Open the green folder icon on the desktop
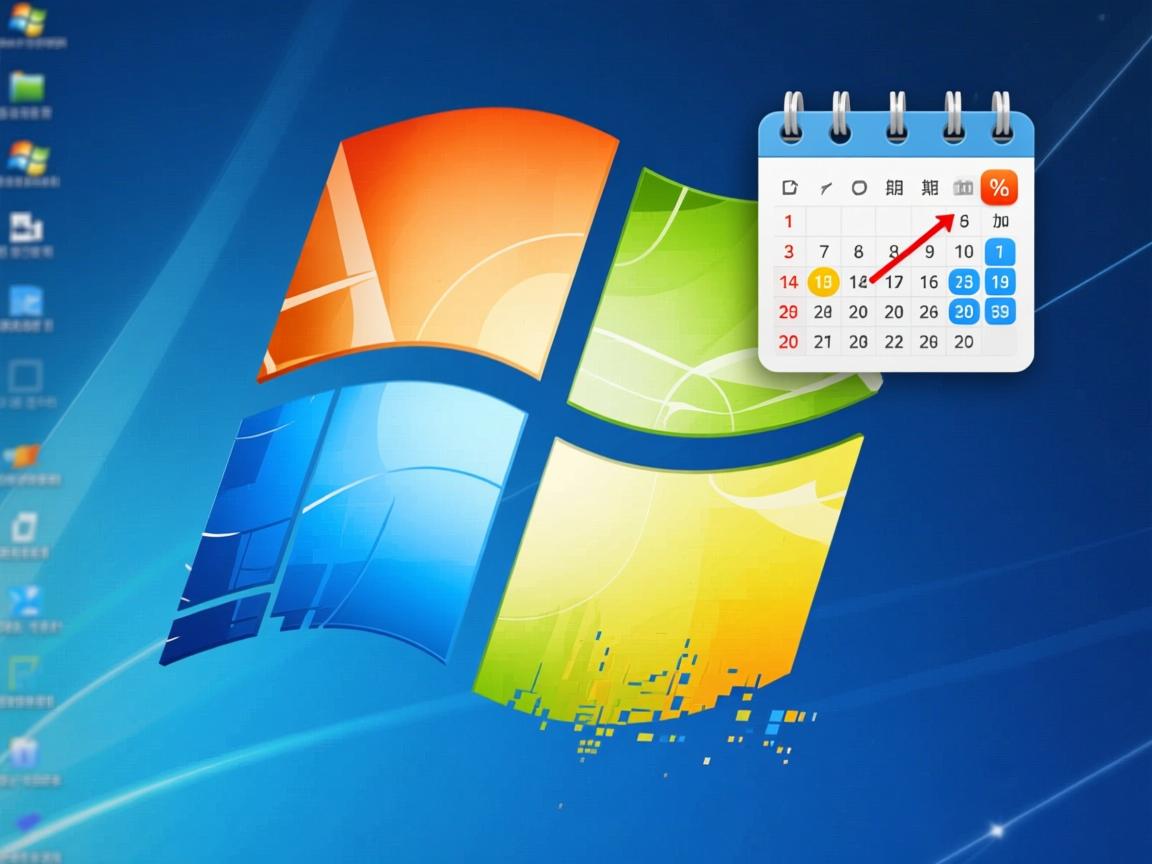The height and width of the screenshot is (864, 1152). tap(25, 78)
